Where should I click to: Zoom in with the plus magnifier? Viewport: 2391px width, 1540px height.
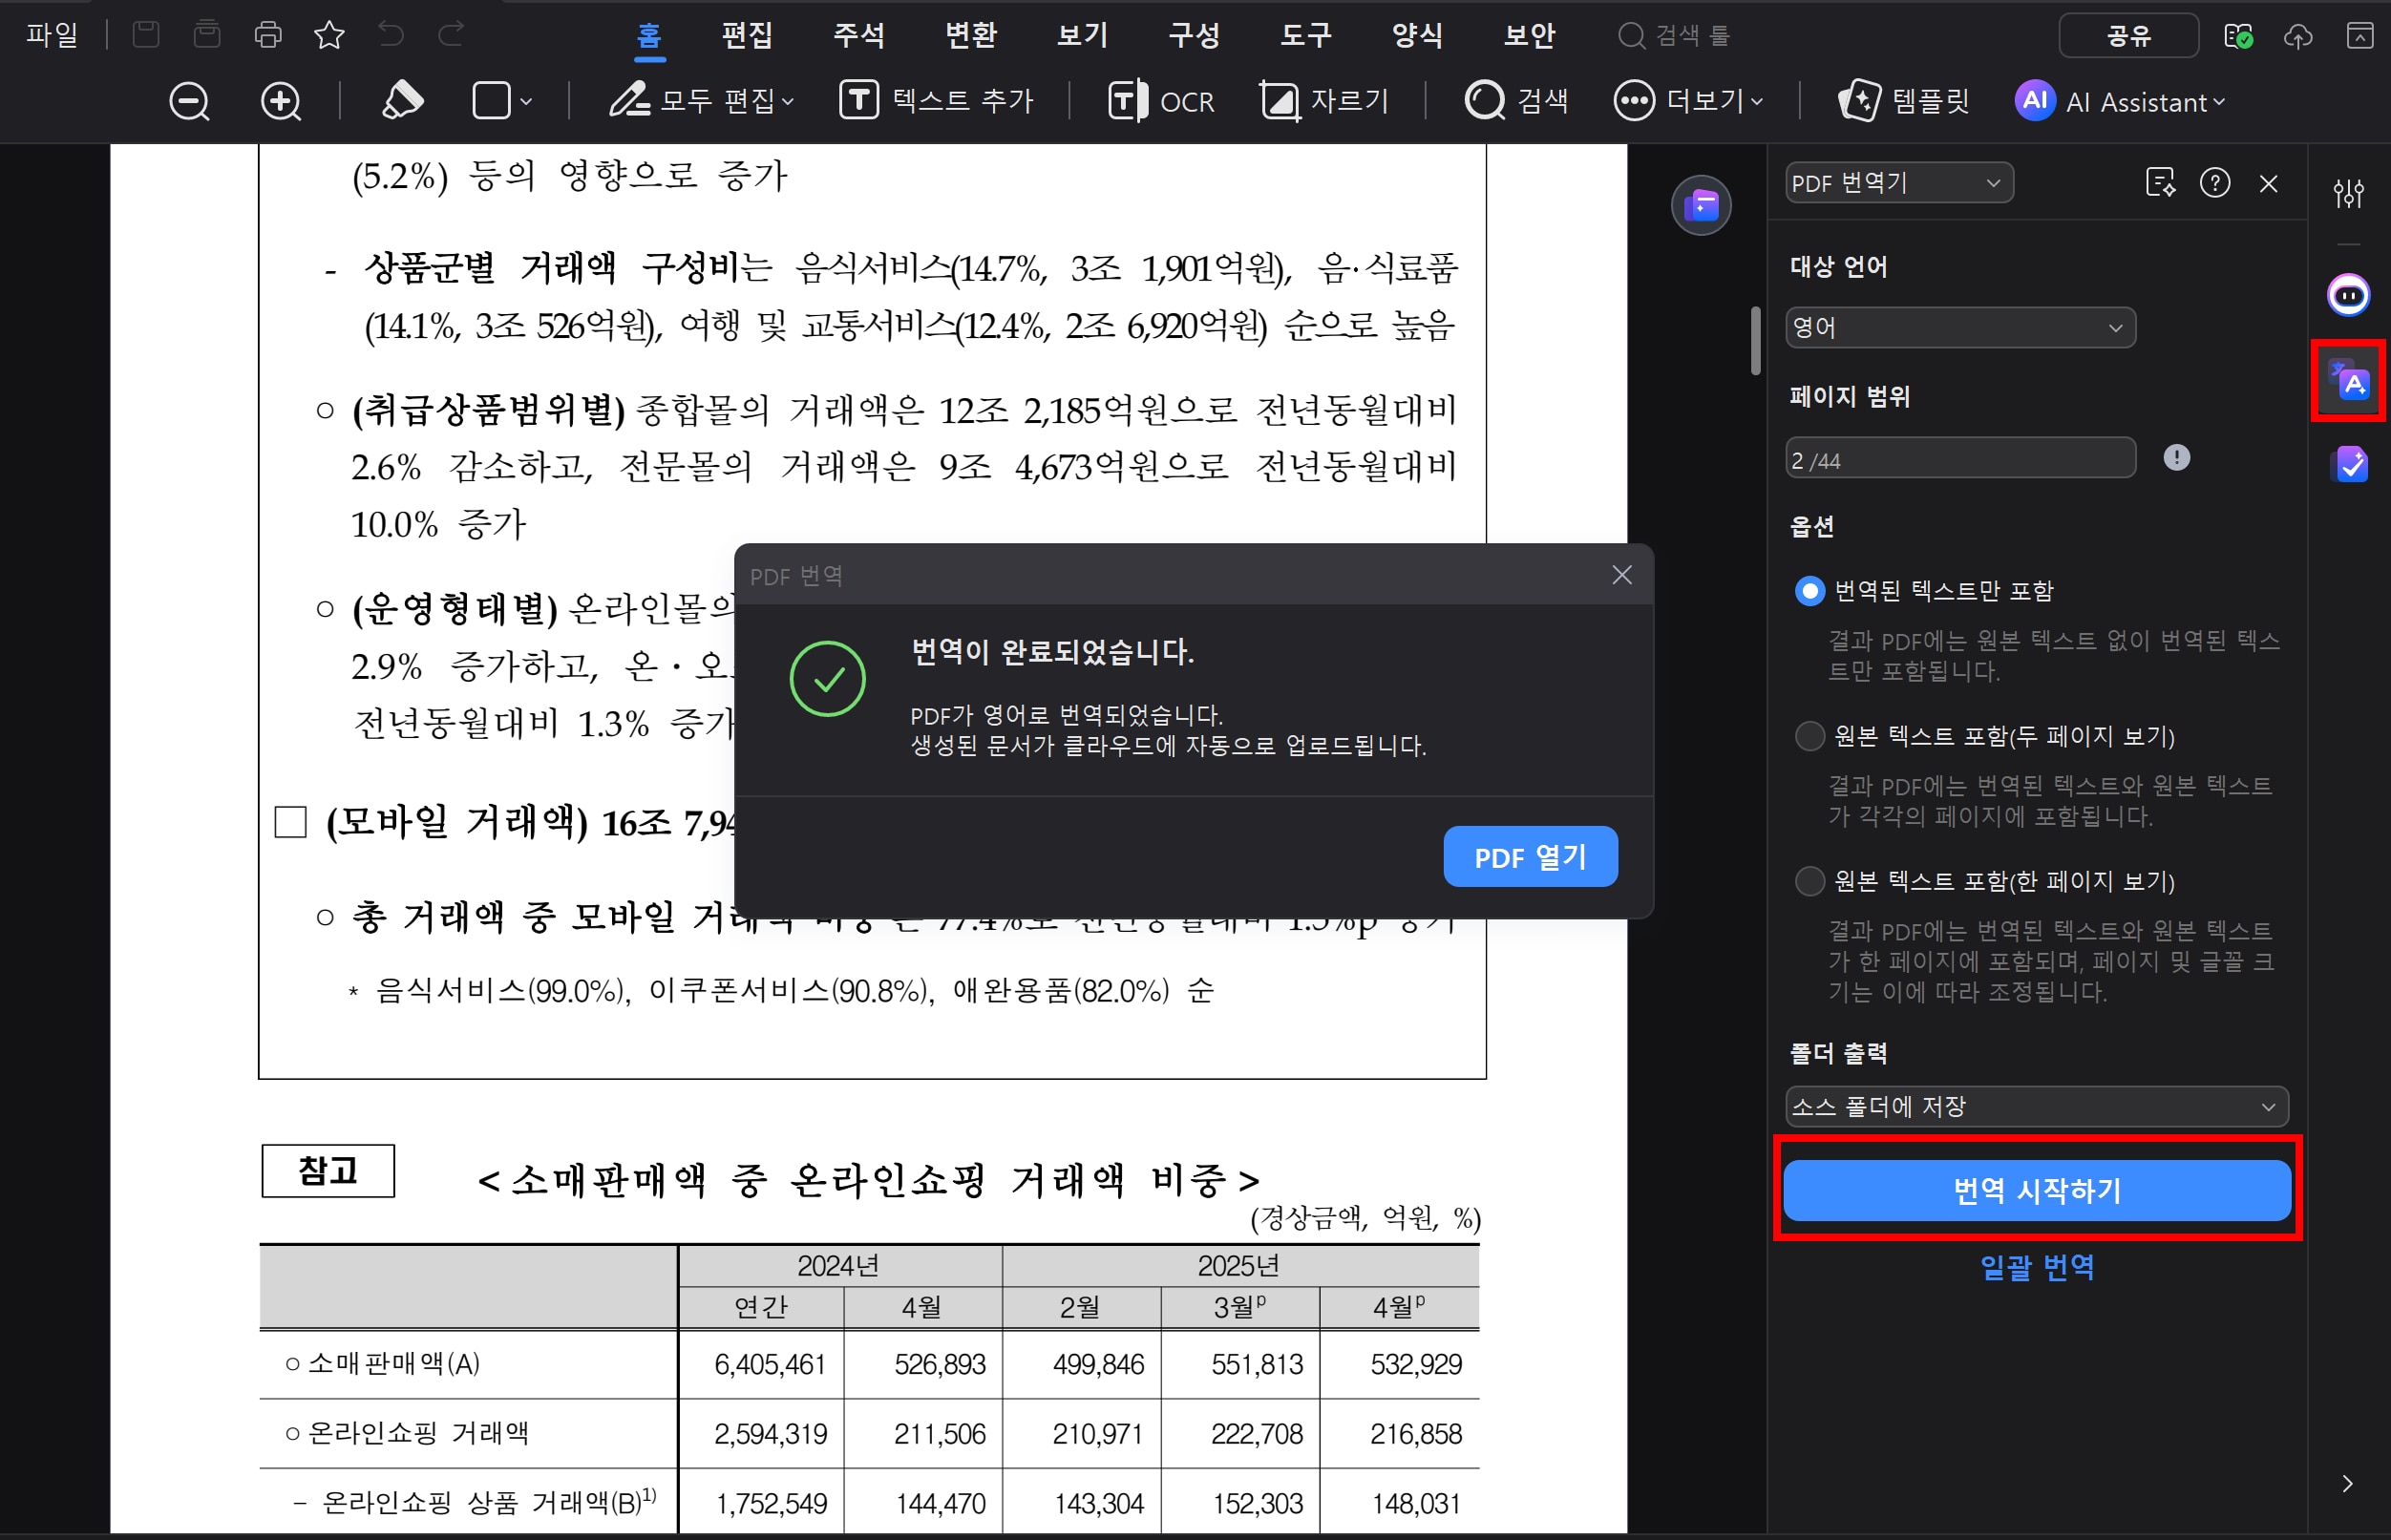281,101
